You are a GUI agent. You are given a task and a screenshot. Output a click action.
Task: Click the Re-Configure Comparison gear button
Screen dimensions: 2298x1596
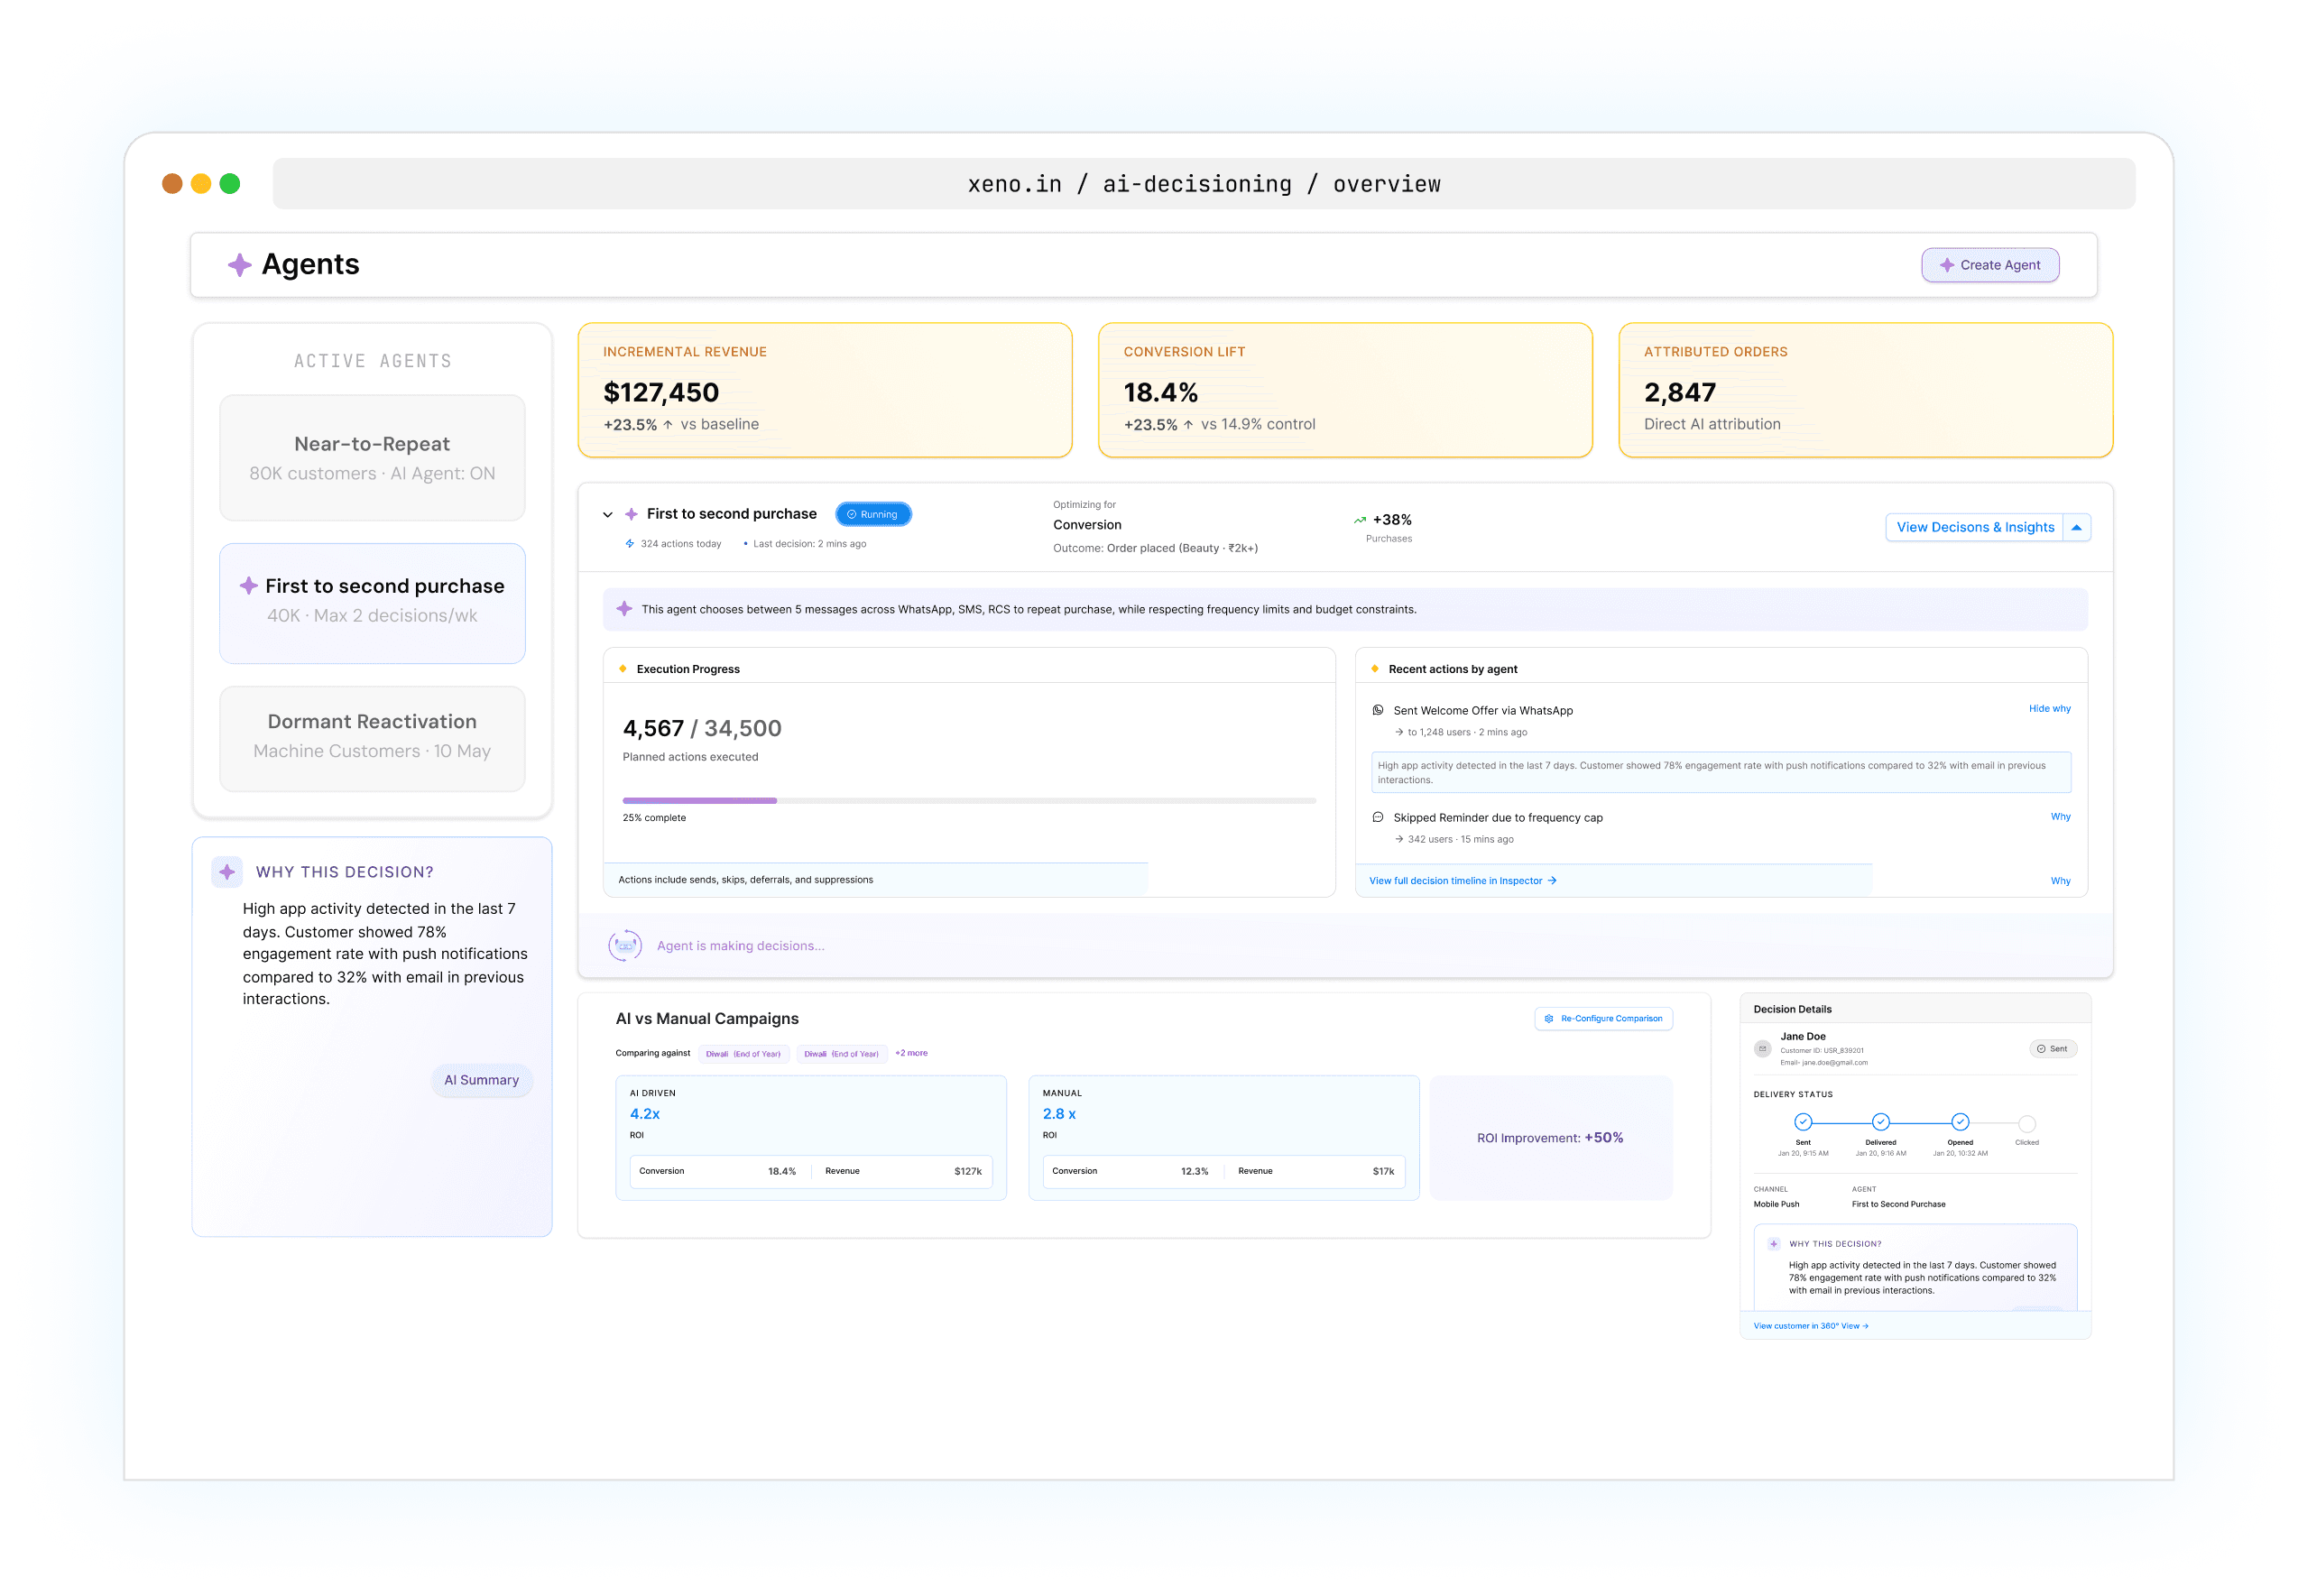tap(1603, 1018)
